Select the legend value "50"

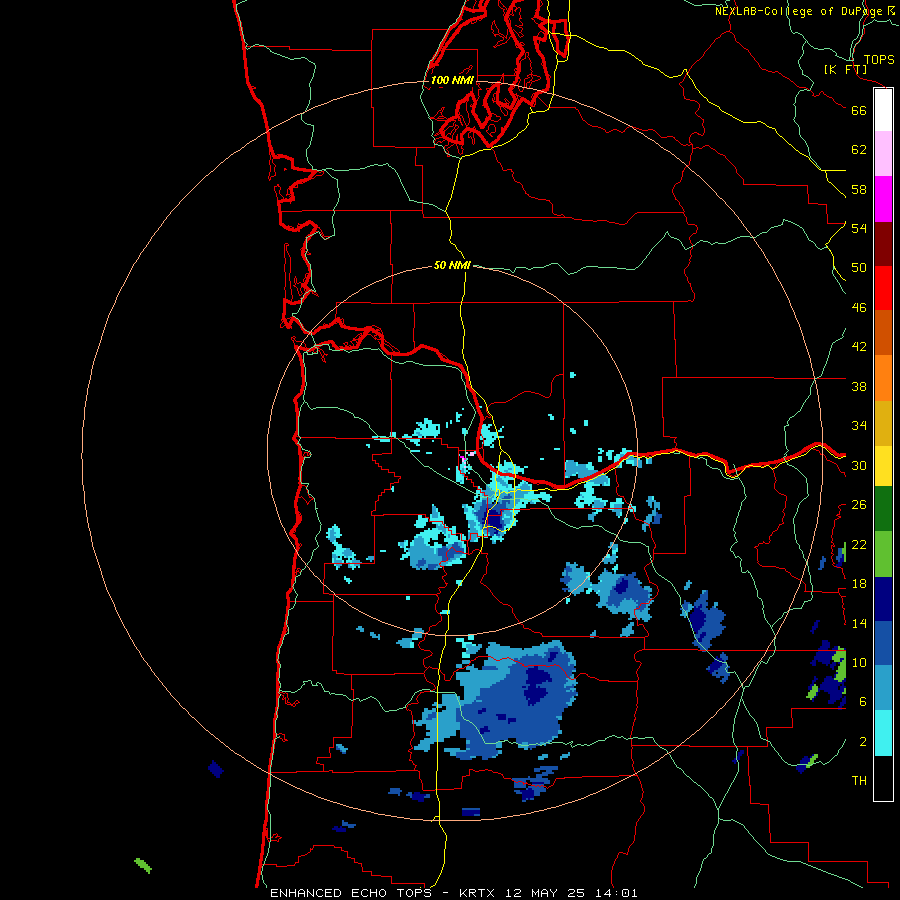coord(859,267)
